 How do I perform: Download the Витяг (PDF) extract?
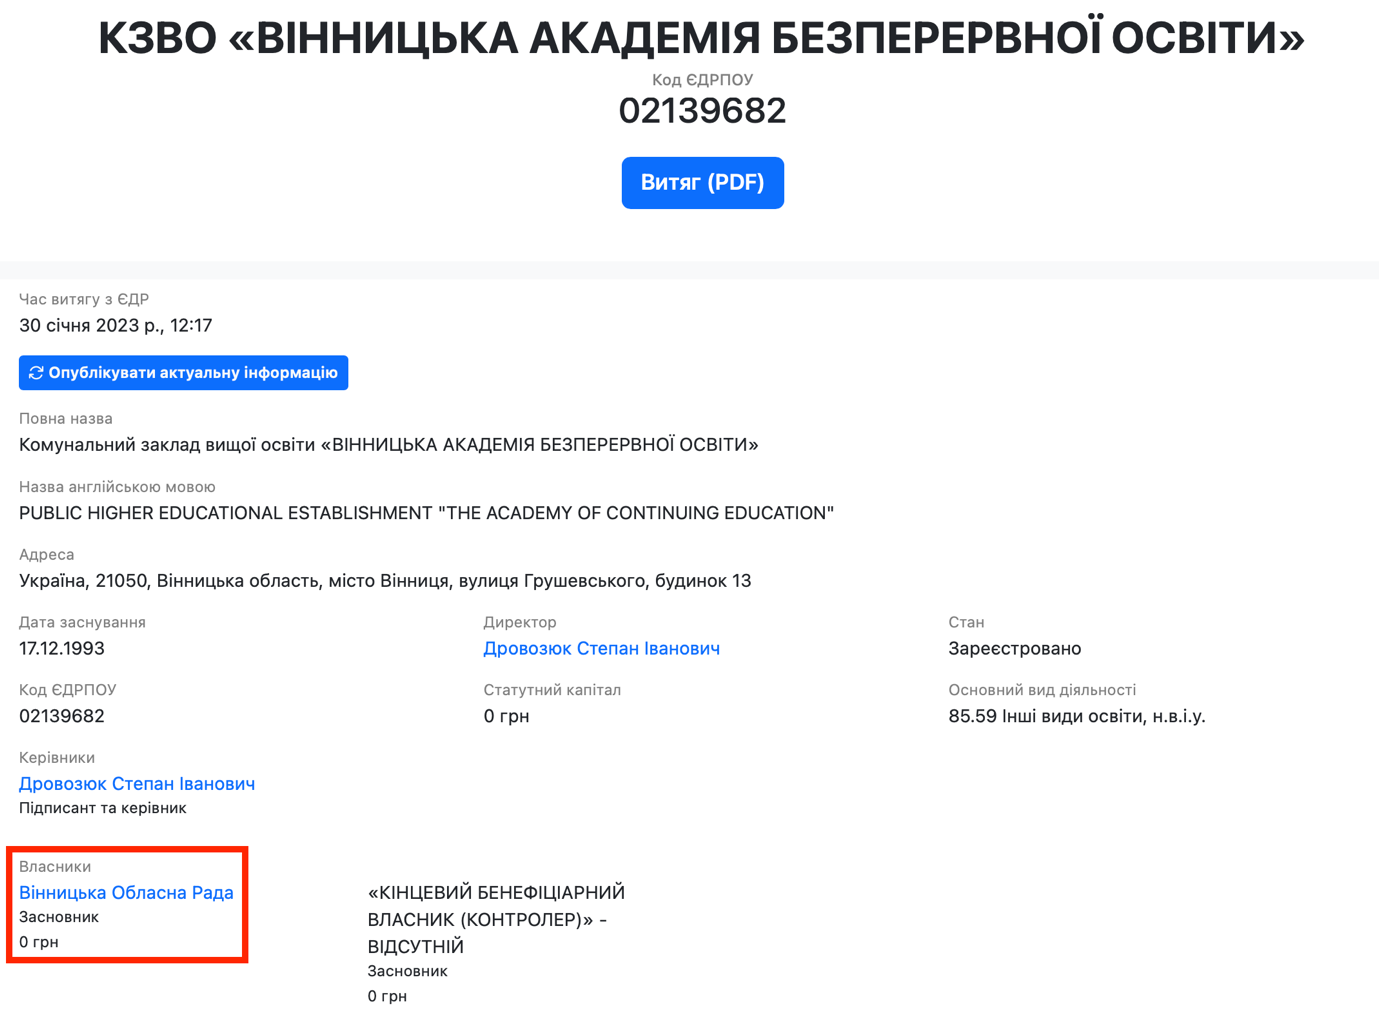coord(702,183)
